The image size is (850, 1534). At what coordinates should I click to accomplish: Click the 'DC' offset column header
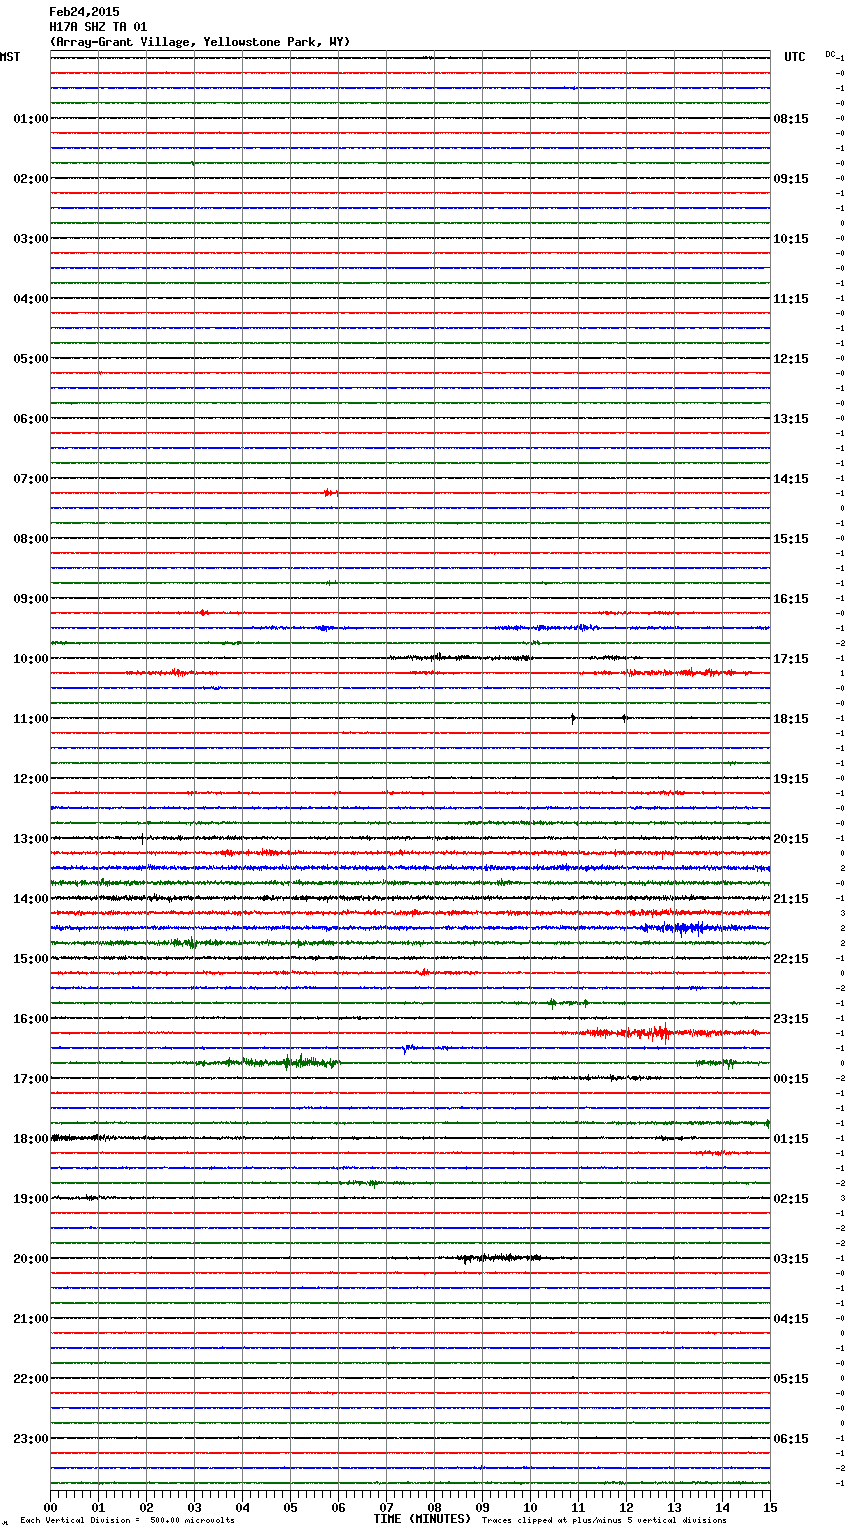pyautogui.click(x=830, y=54)
